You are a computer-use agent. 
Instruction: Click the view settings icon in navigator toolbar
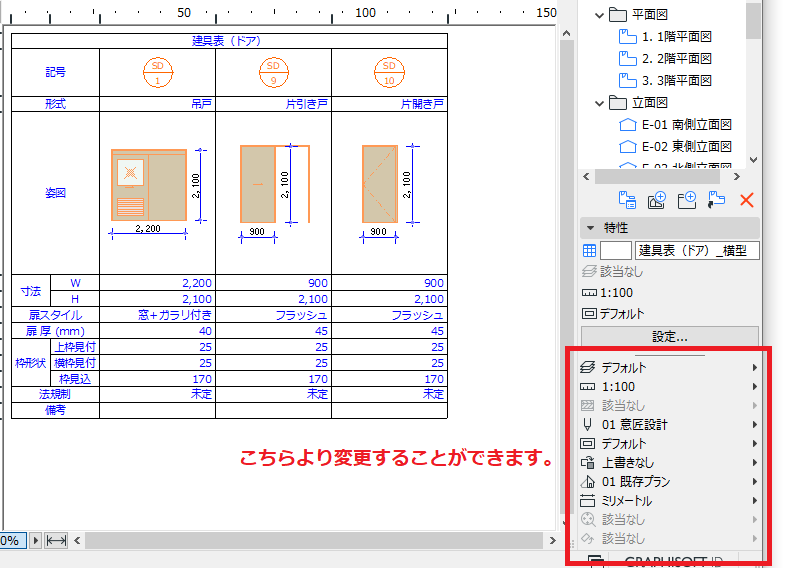pos(627,201)
